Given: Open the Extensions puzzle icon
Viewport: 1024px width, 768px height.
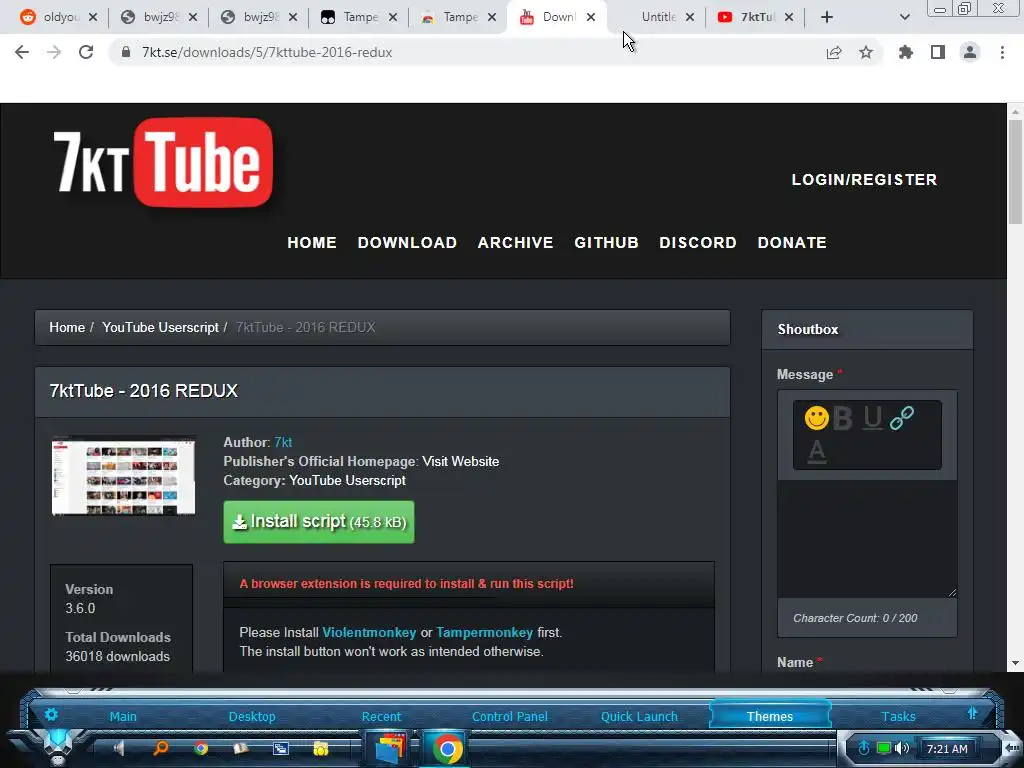Looking at the screenshot, I should 906,52.
